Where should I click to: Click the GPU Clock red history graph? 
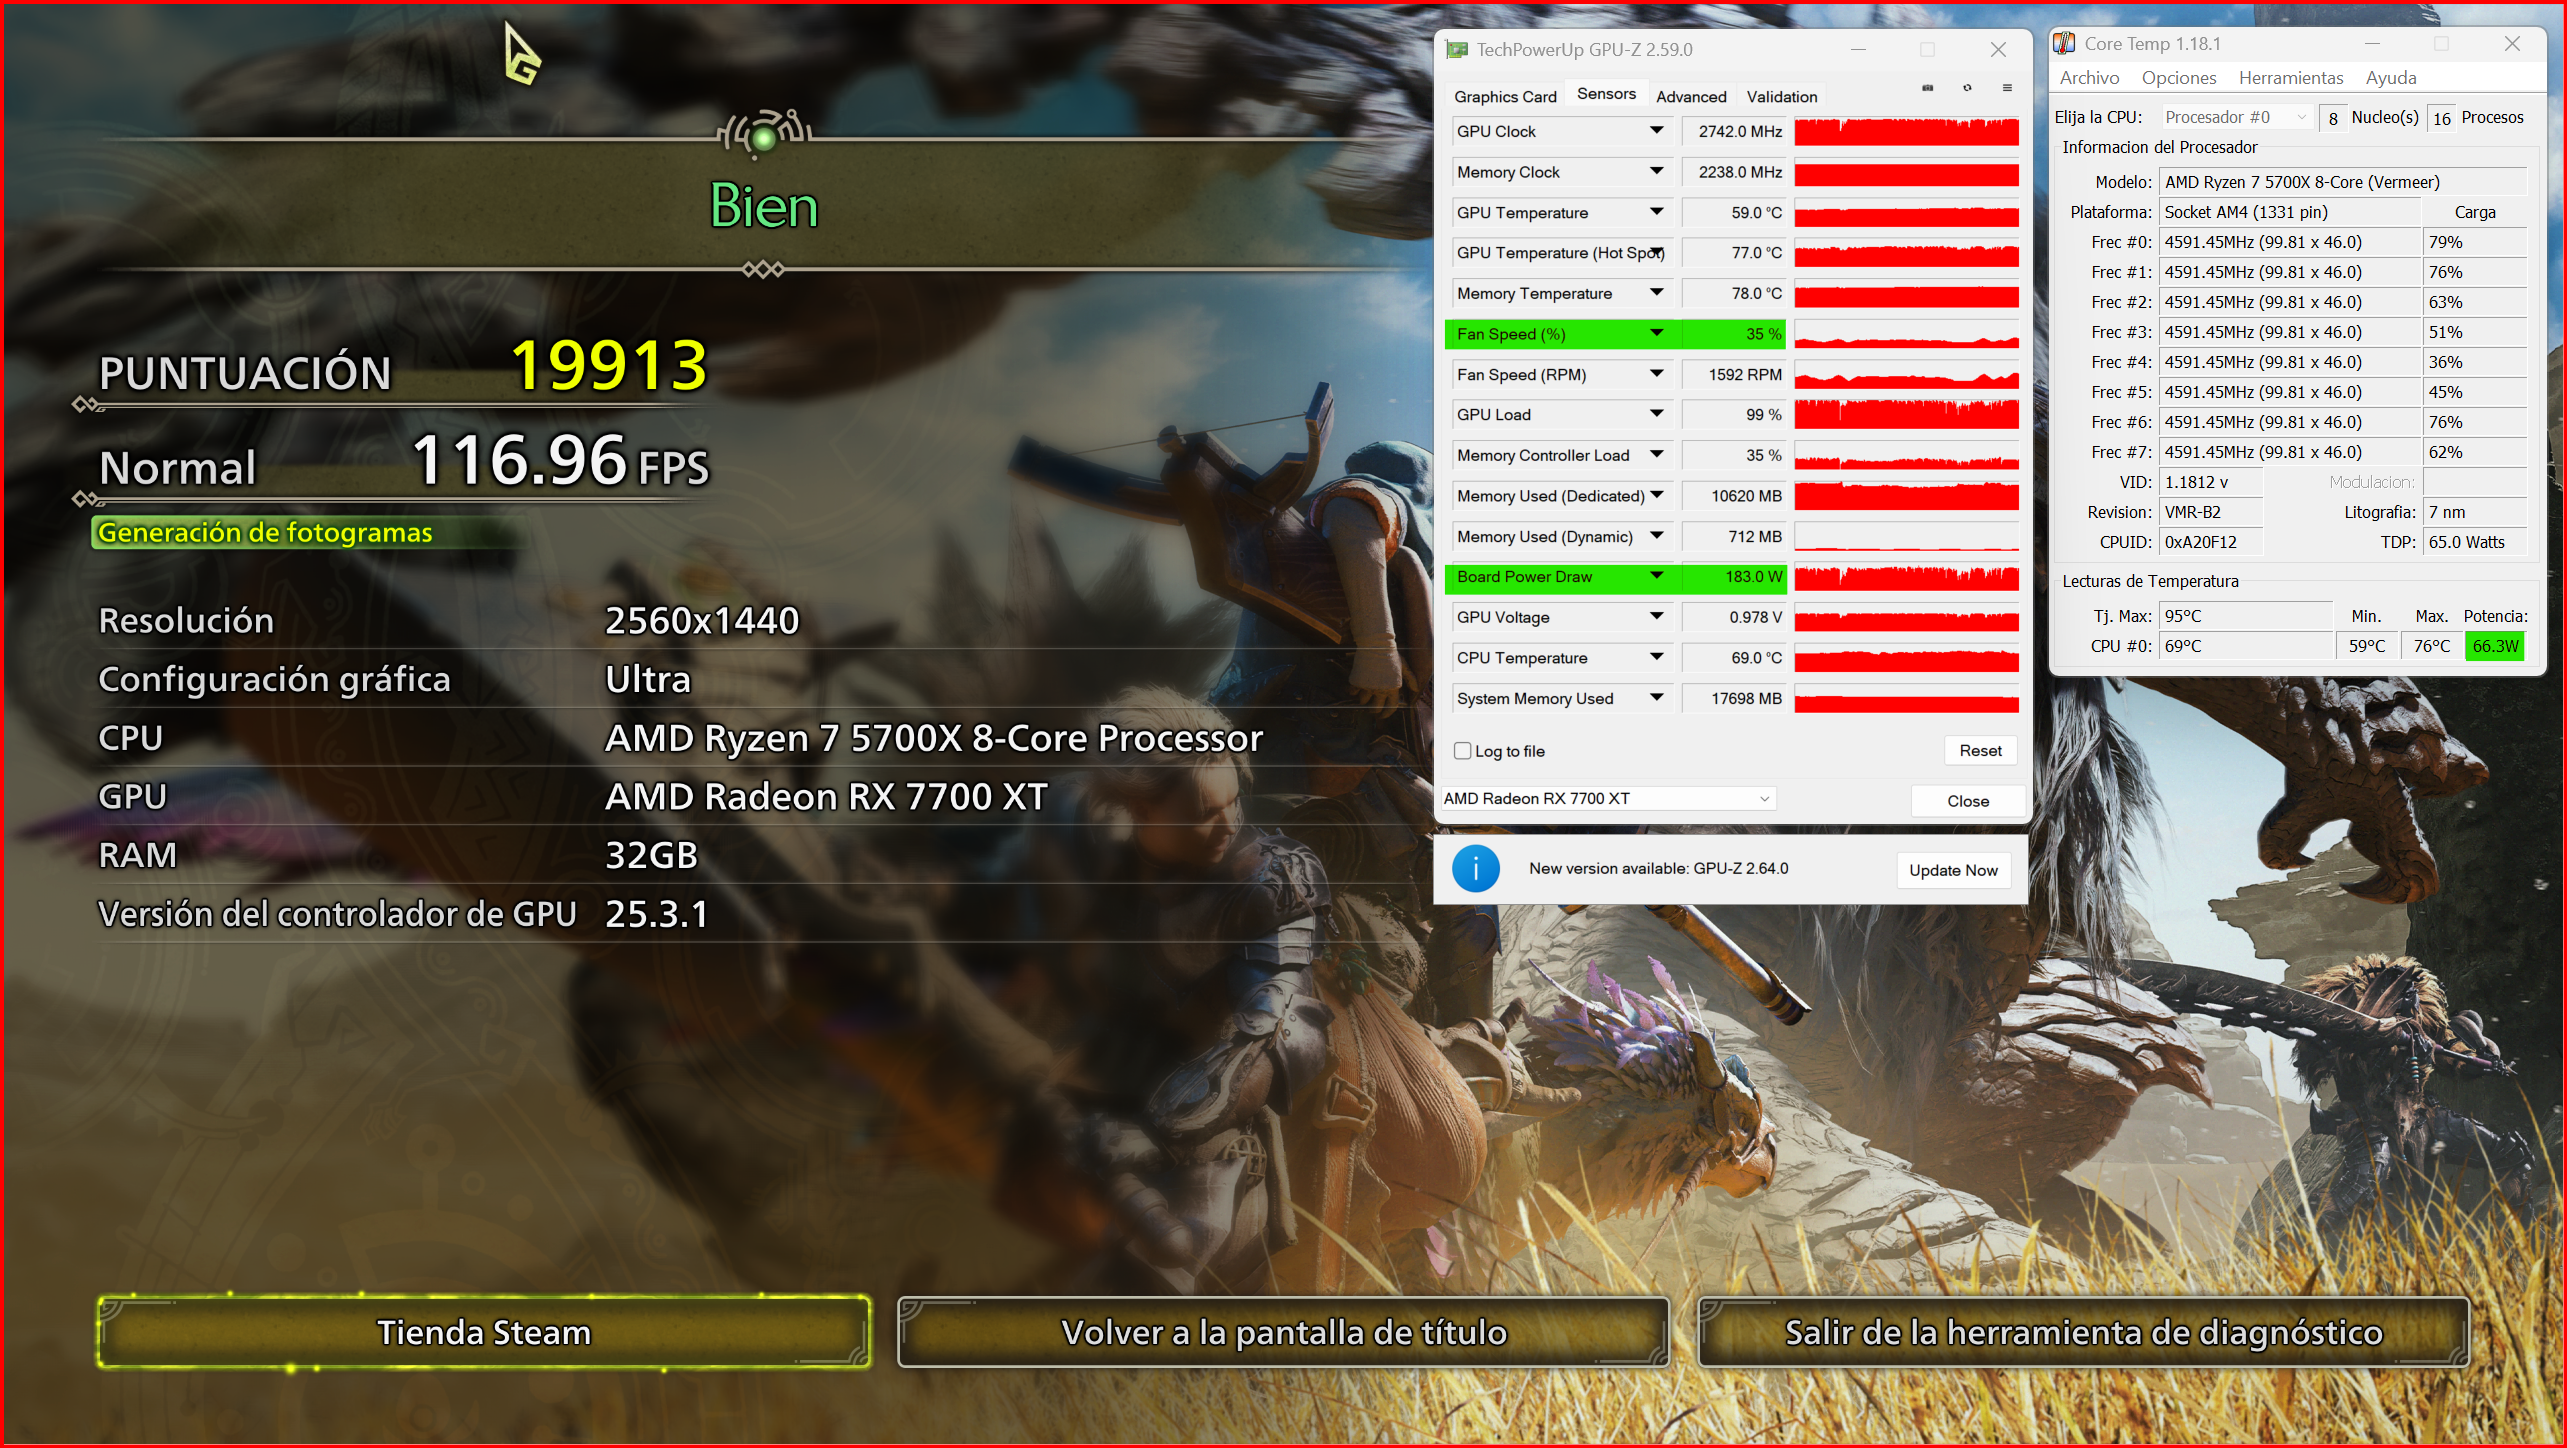click(x=1906, y=131)
